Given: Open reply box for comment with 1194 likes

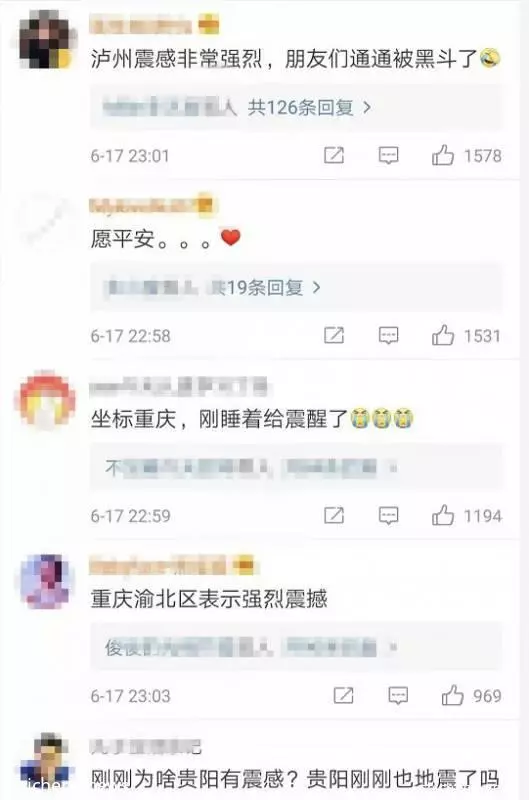Looking at the screenshot, I should [x=388, y=515].
